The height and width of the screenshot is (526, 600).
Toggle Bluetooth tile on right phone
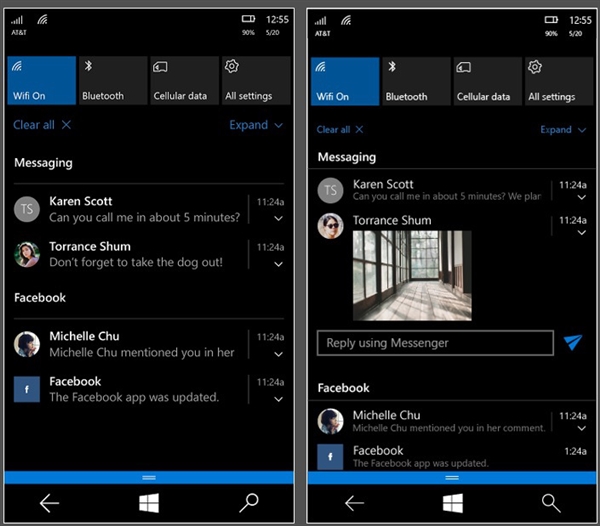[416, 81]
